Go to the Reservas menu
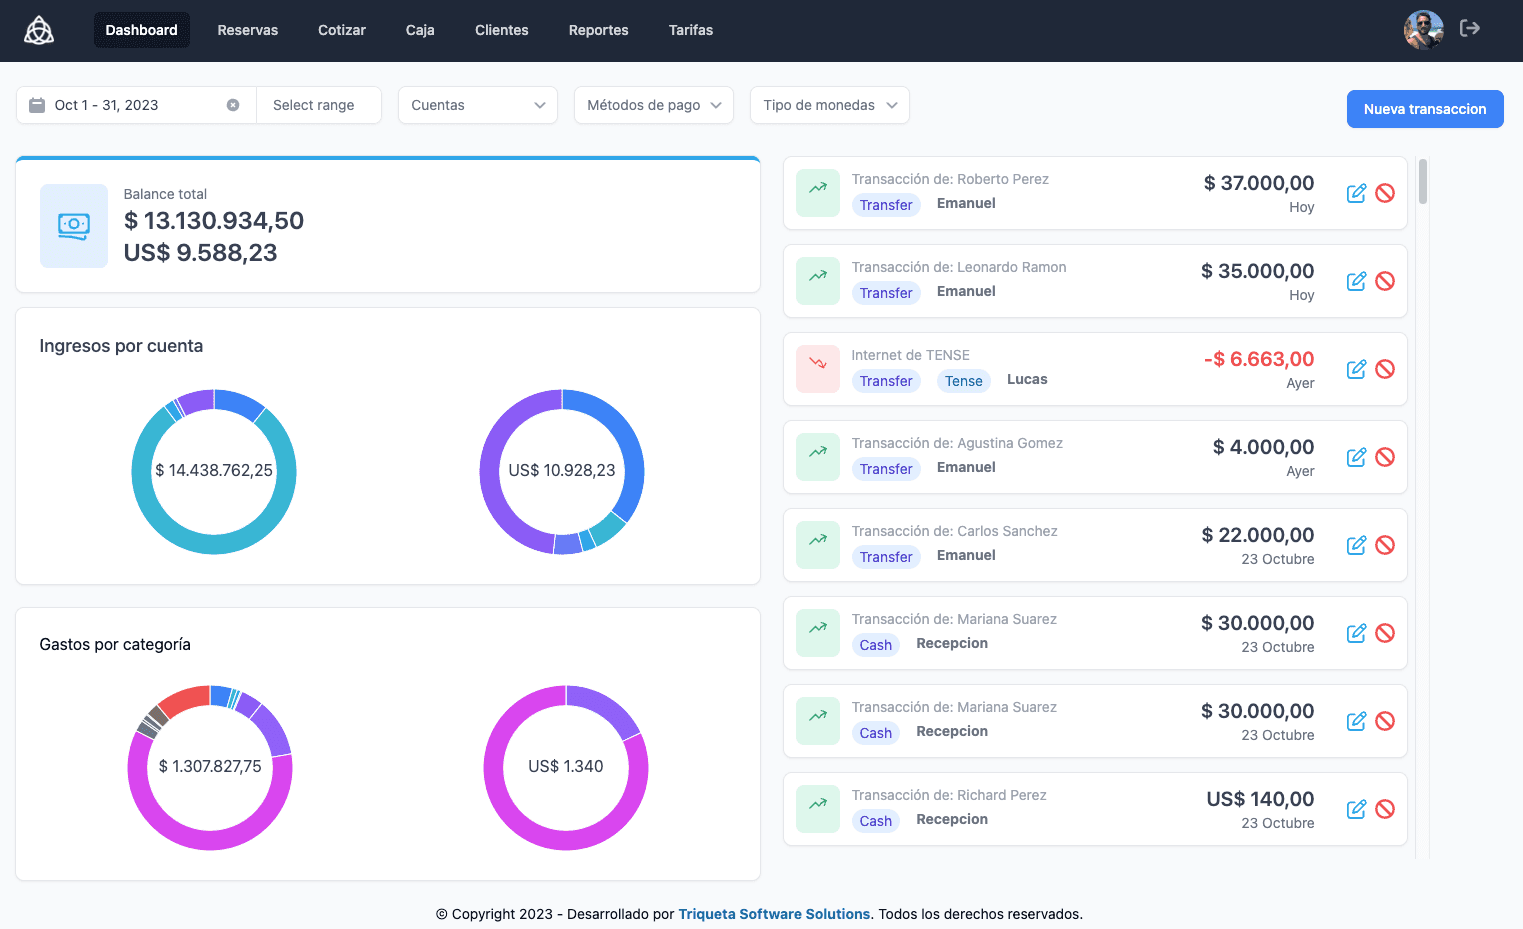 tap(248, 30)
